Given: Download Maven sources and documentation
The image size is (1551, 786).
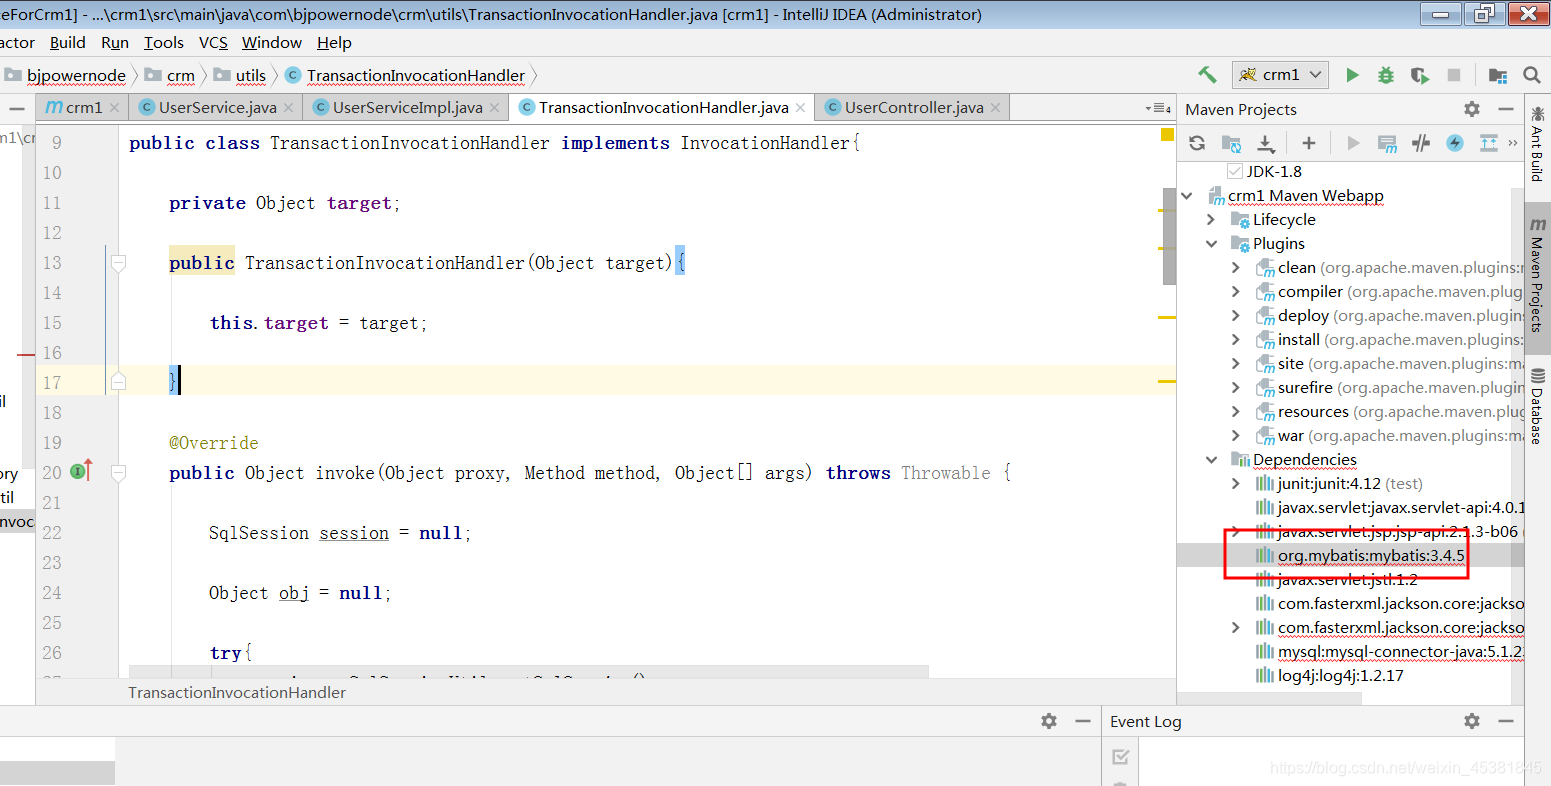Looking at the screenshot, I should 1265,143.
